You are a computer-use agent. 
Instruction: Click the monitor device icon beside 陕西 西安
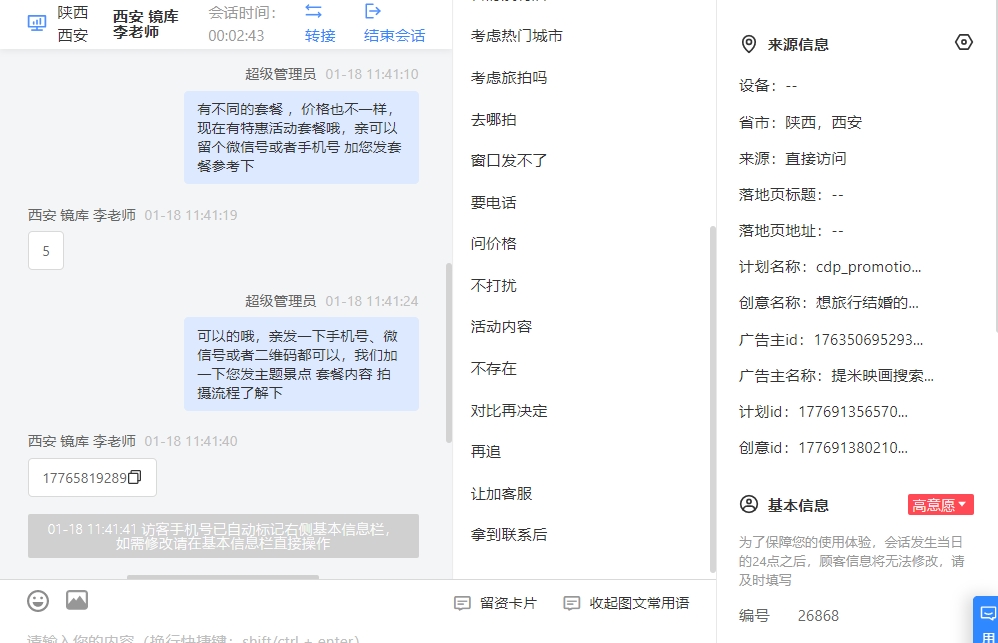[37, 24]
